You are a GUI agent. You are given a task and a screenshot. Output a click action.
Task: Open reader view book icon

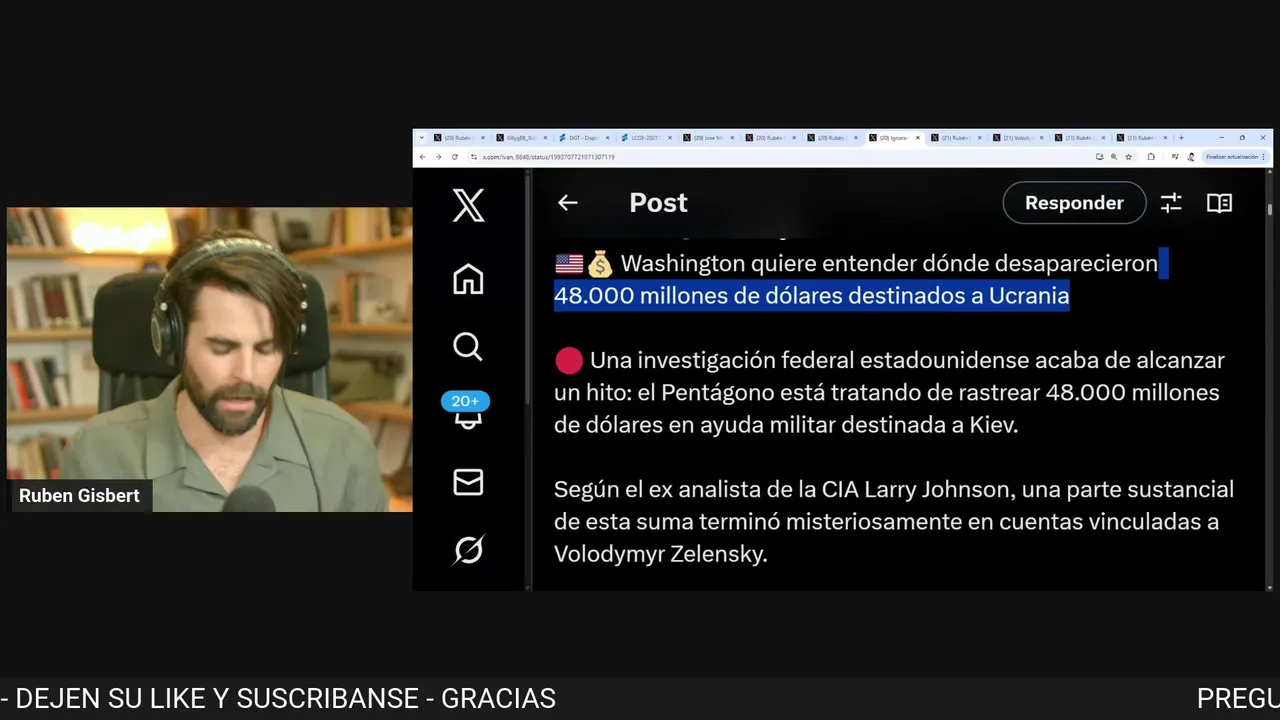pyautogui.click(x=1219, y=203)
